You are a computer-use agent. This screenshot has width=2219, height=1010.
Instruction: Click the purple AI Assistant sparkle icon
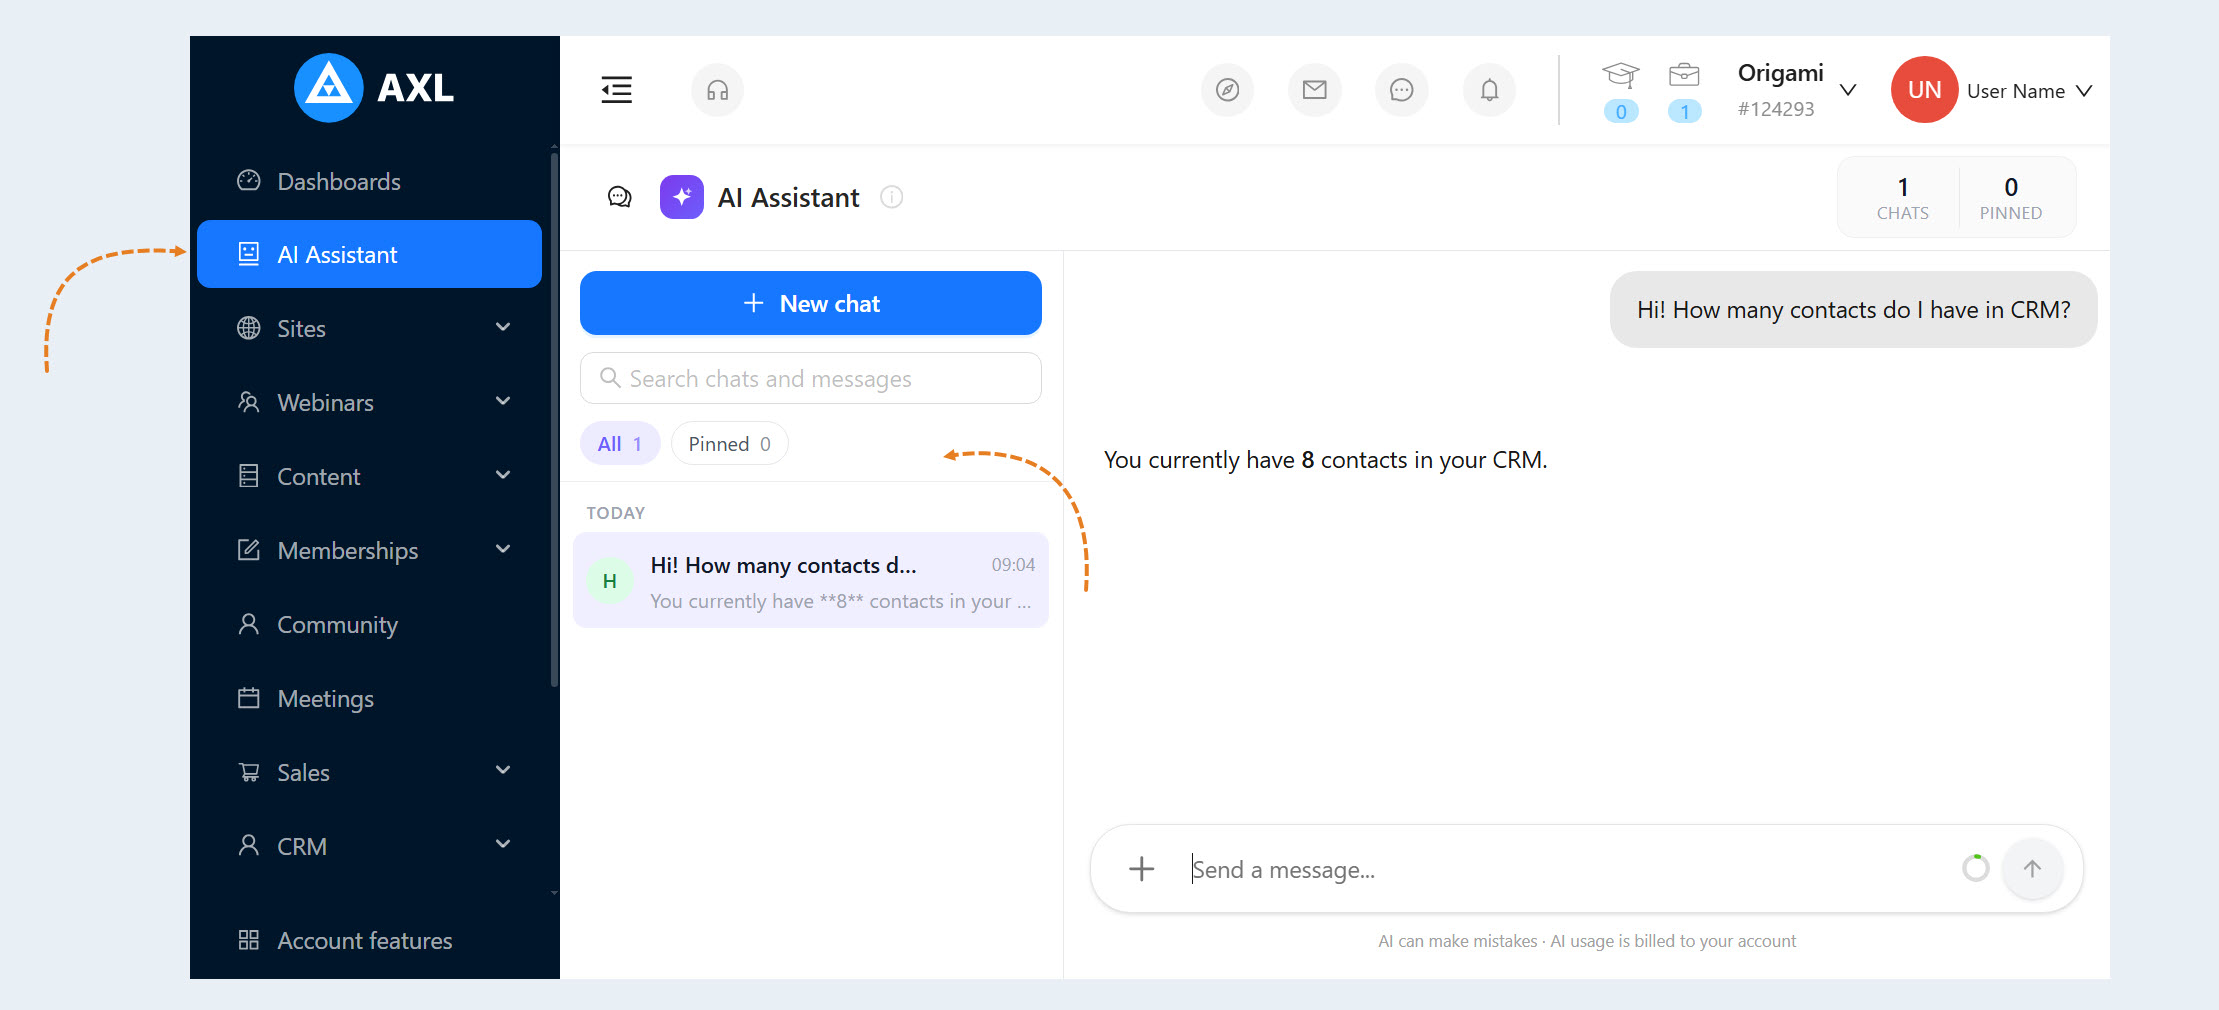coord(682,197)
